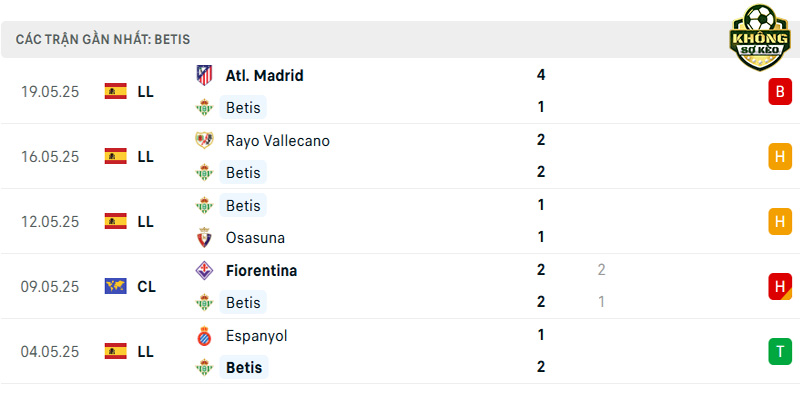Image resolution: width=800 pixels, height=400 pixels.
Task: Click the Espanyol club crest
Action: tap(204, 336)
